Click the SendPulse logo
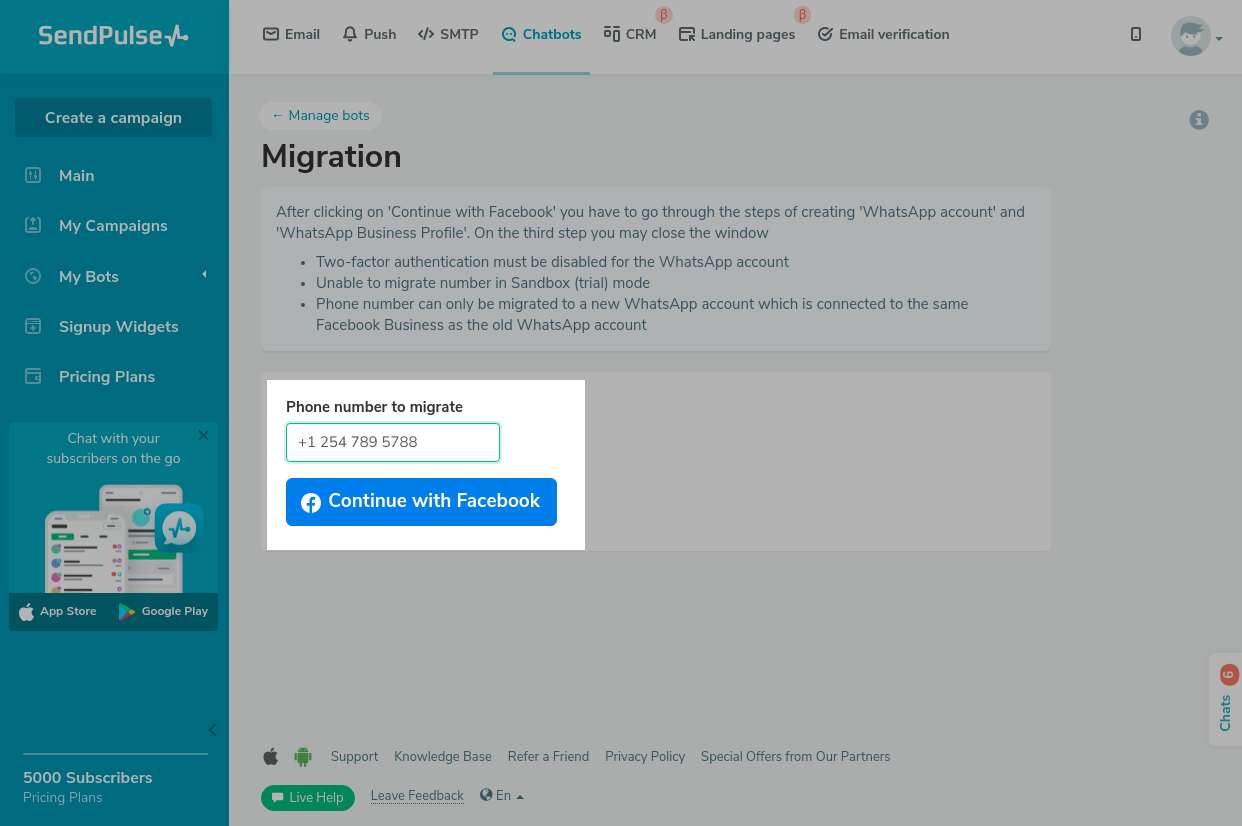The width and height of the screenshot is (1242, 826). pyautogui.click(x=113, y=36)
